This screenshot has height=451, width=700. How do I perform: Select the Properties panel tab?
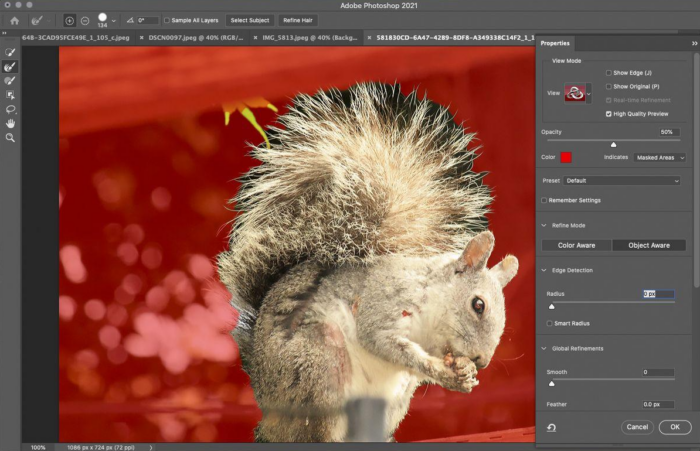(555, 43)
